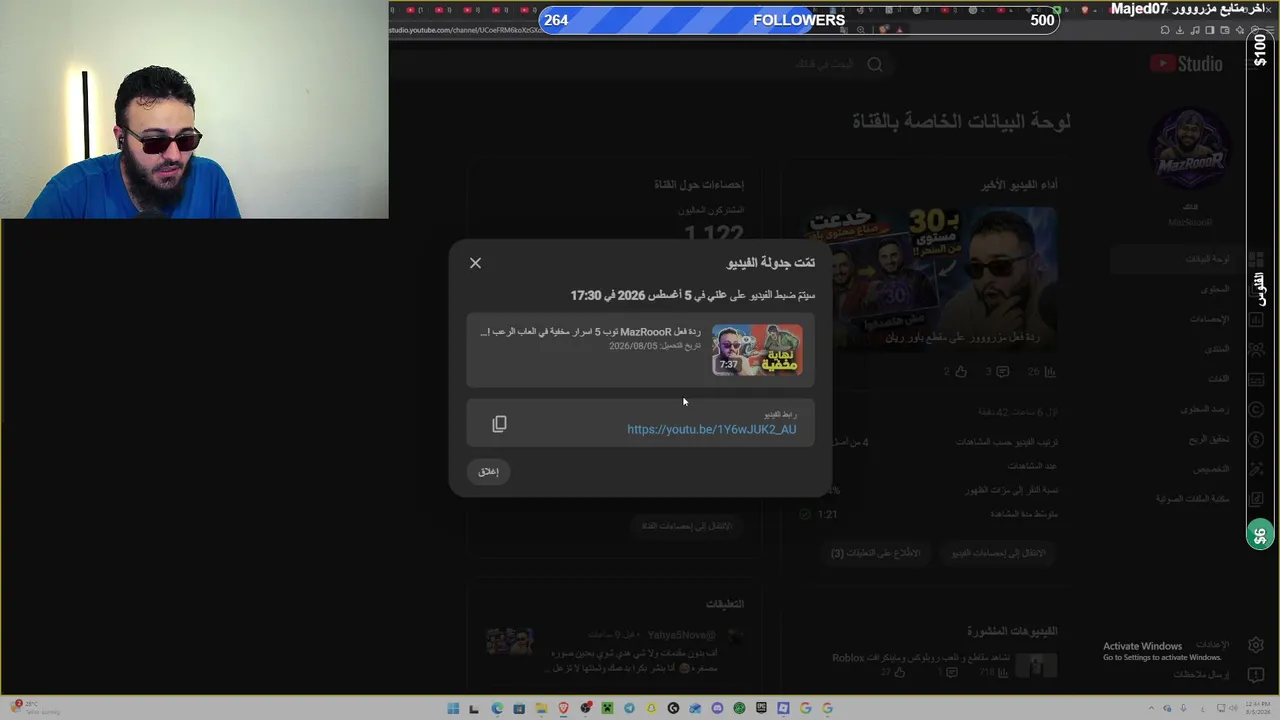Image resolution: width=1280 pixels, height=720 pixels.
Task: Open the audio library sidebar item
Action: (x=1193, y=499)
